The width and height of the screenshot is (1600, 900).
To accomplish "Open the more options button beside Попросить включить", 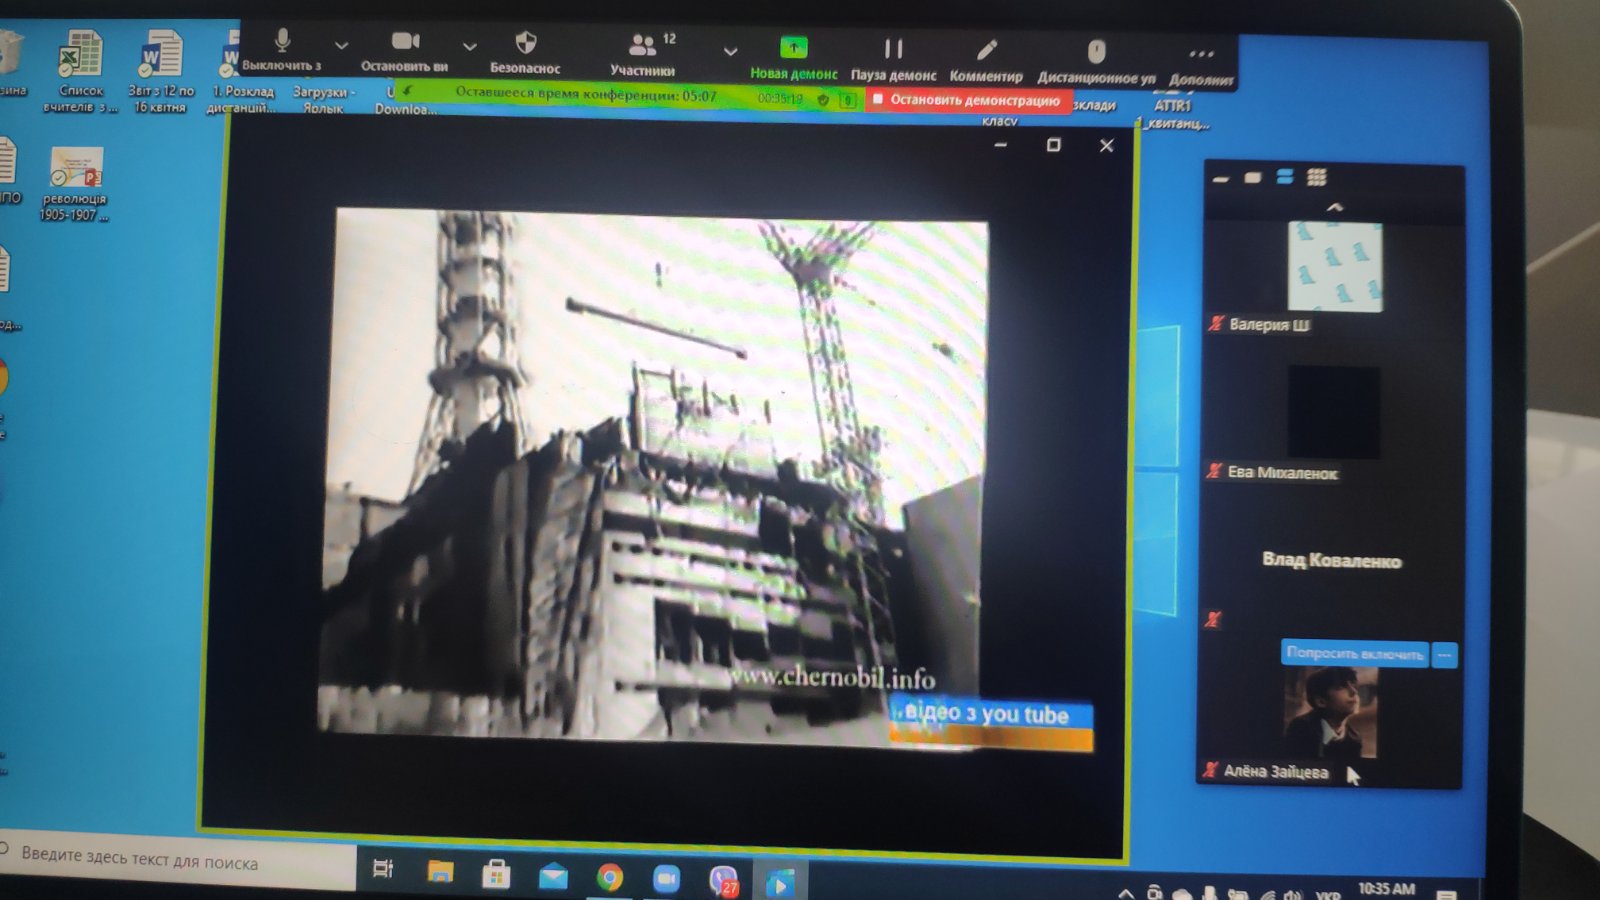I will click(1444, 655).
